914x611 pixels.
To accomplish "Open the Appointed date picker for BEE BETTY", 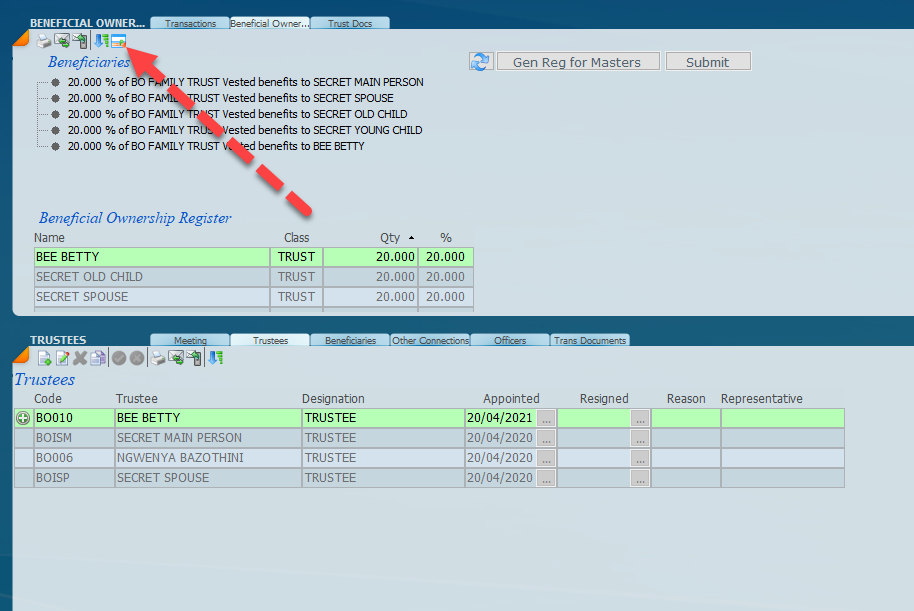I will (x=546, y=419).
